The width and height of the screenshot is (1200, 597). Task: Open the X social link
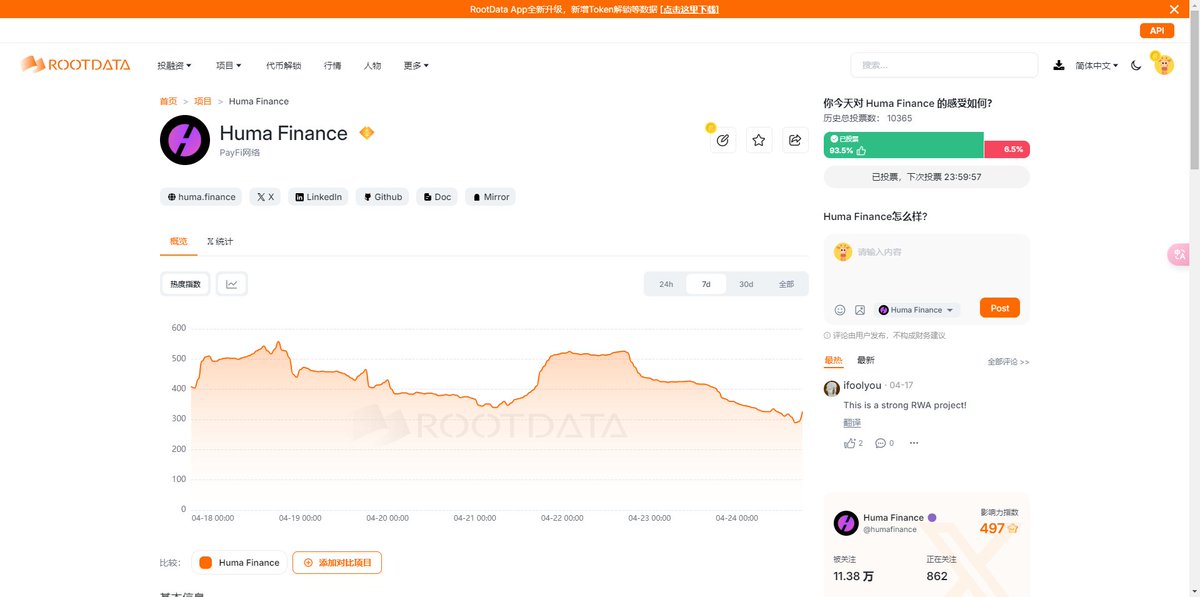tap(265, 197)
